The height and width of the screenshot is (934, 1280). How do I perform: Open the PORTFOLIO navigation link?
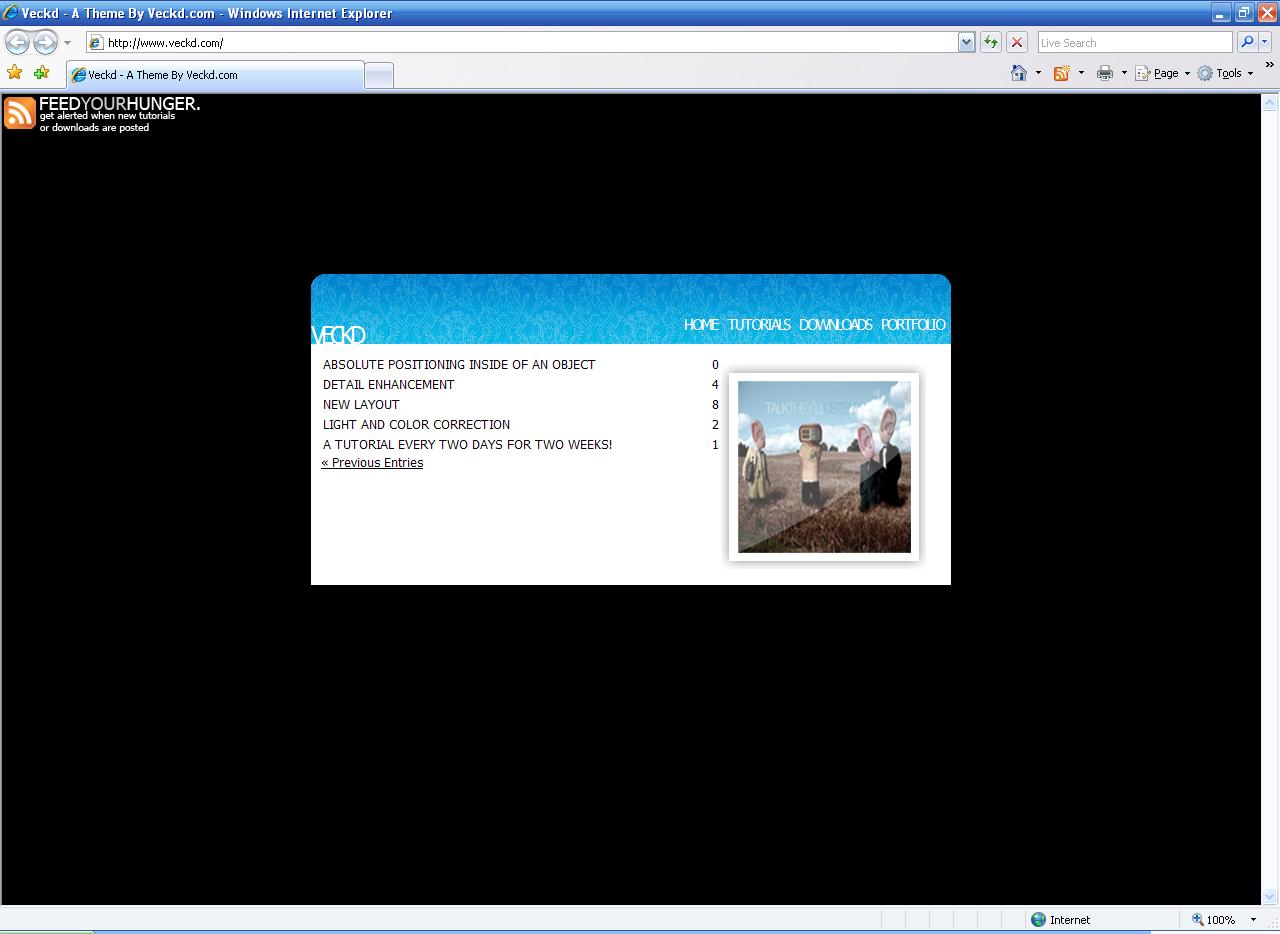pos(913,324)
